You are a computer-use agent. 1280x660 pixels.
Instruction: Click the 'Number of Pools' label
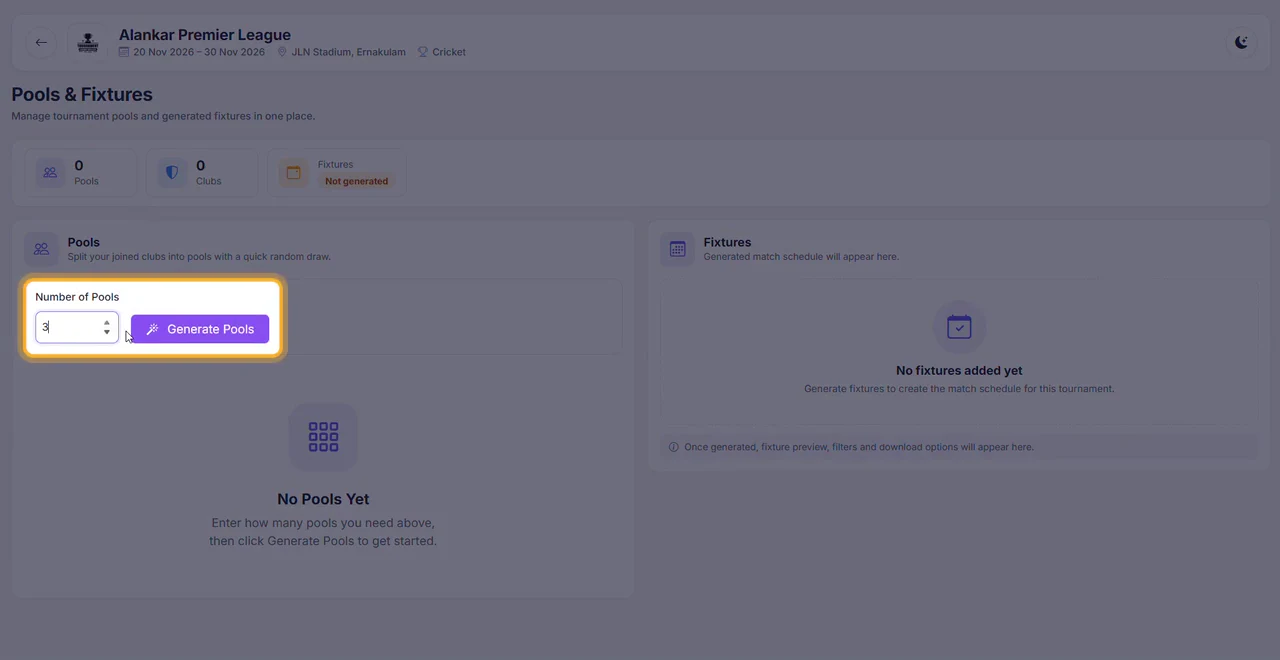(x=77, y=297)
